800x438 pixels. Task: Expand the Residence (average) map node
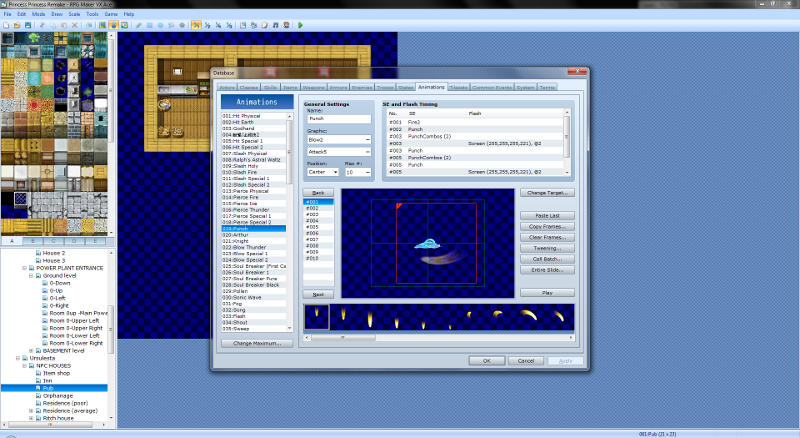(x=31, y=410)
